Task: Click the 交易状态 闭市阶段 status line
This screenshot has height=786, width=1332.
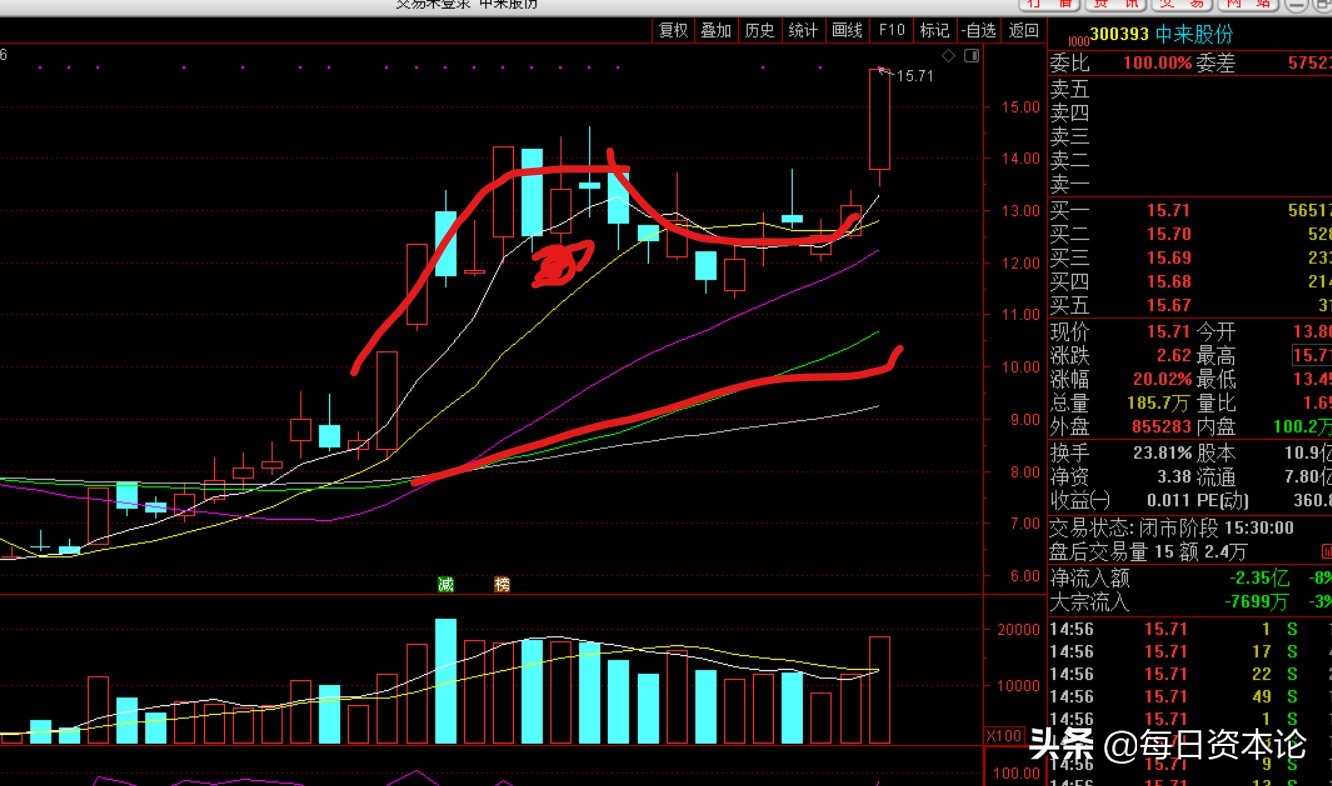Action: 1171,528
